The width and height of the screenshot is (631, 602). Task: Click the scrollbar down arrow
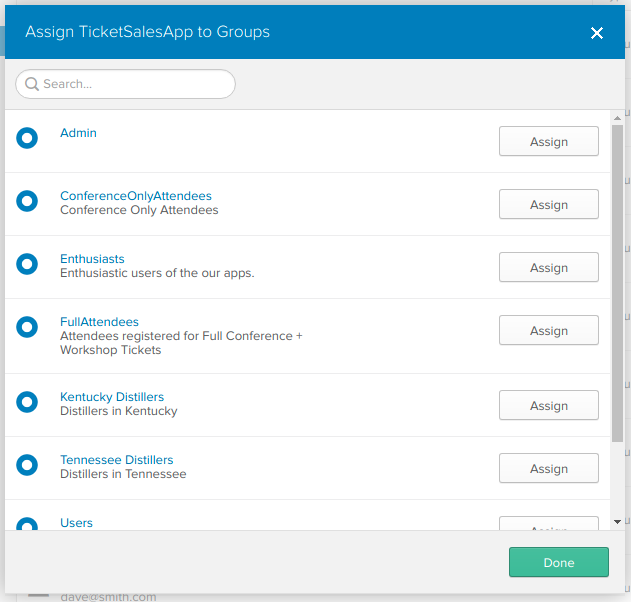pyautogui.click(x=617, y=522)
